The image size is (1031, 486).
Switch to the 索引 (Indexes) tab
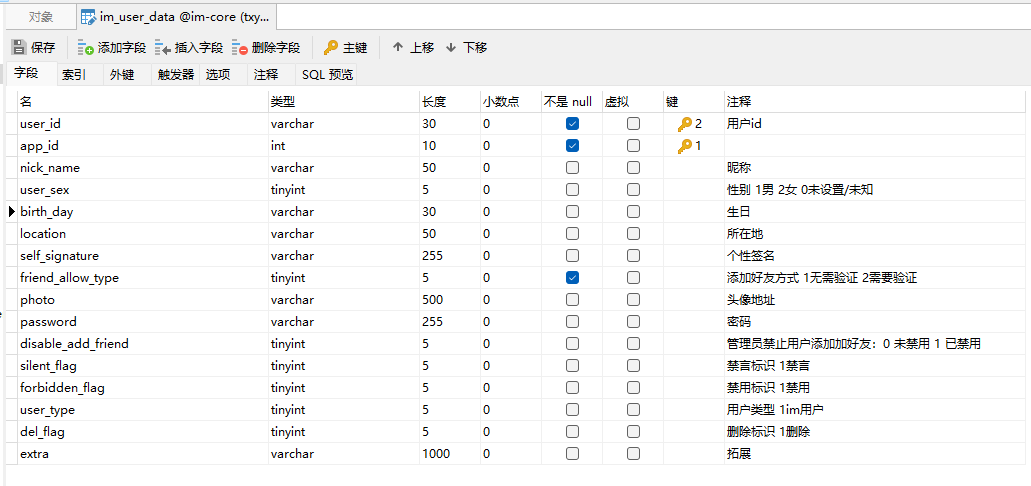pyautogui.click(x=73, y=74)
